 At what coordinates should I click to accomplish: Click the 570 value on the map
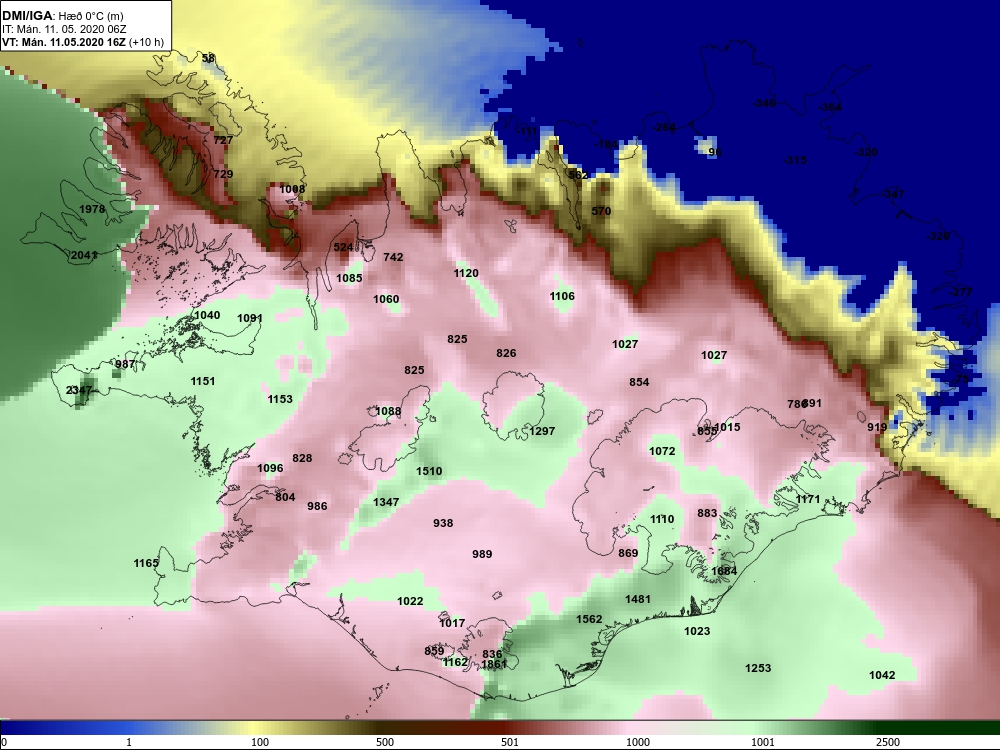[x=601, y=211]
